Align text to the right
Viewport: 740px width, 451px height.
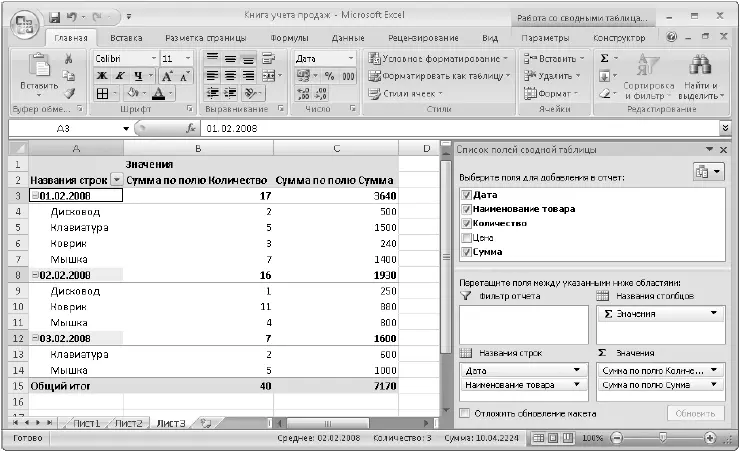click(x=248, y=76)
